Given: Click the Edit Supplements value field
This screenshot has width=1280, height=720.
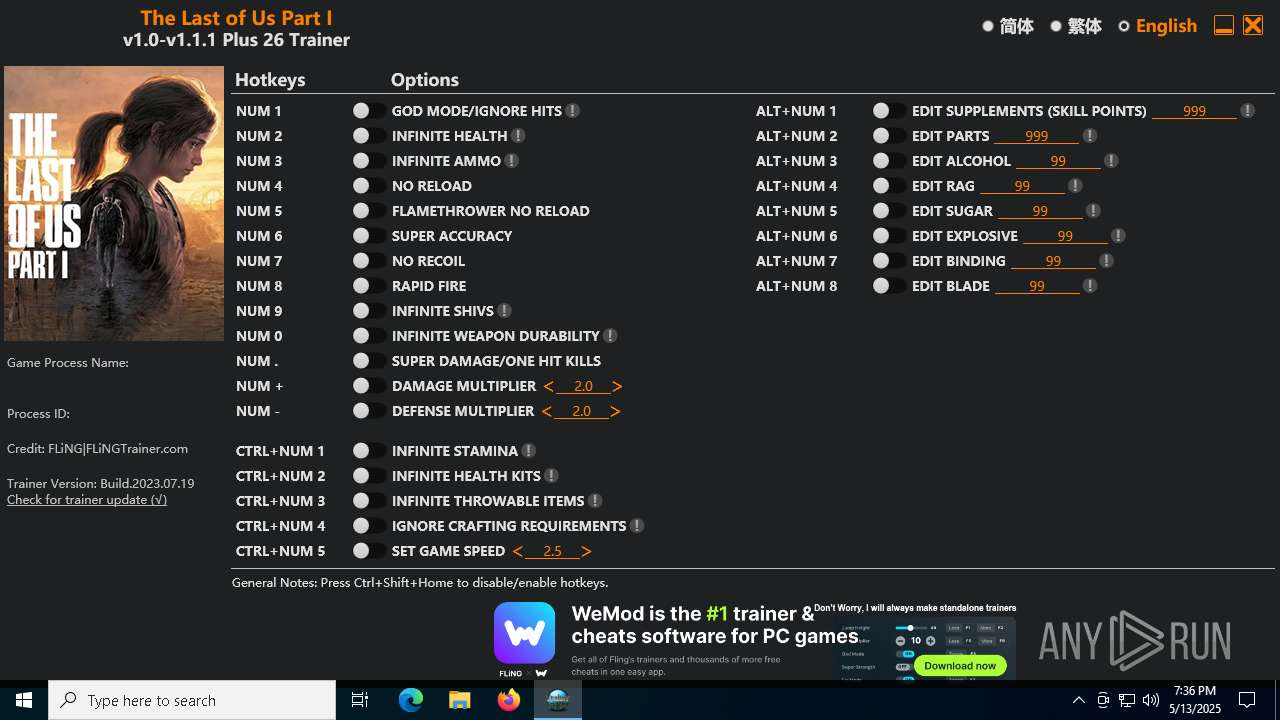Looking at the screenshot, I should click(x=1194, y=111).
